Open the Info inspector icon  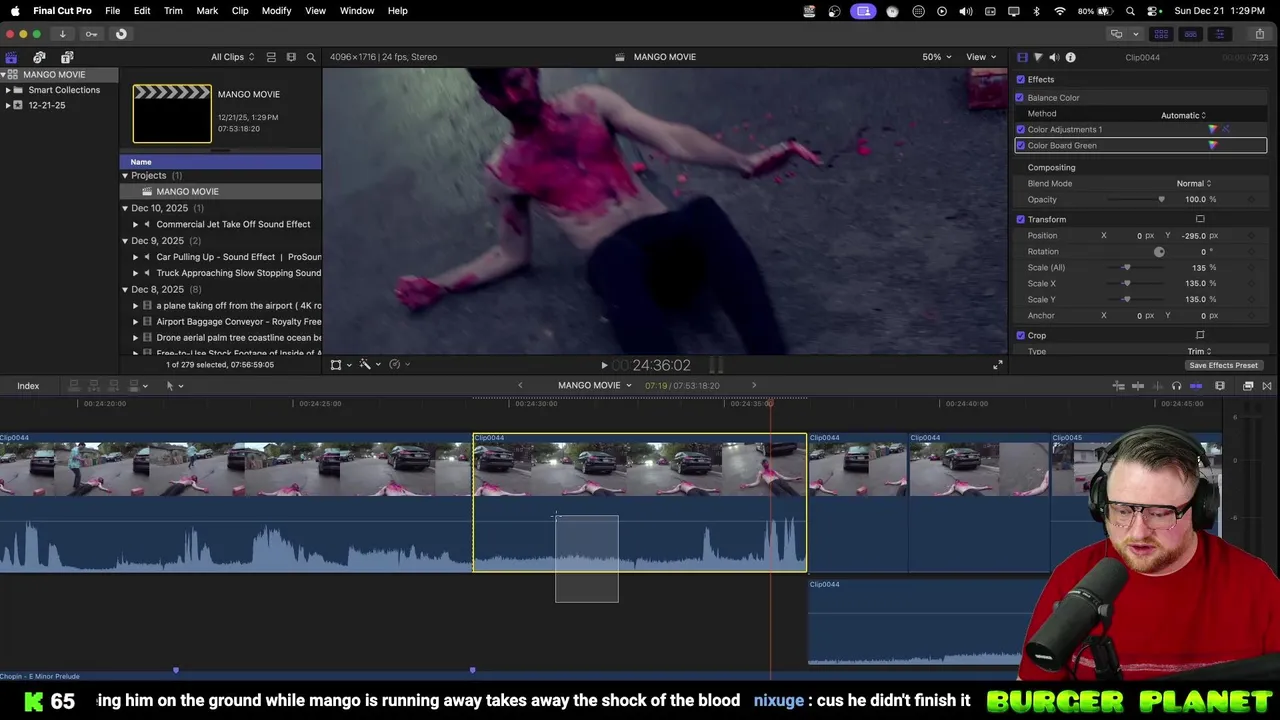1070,57
